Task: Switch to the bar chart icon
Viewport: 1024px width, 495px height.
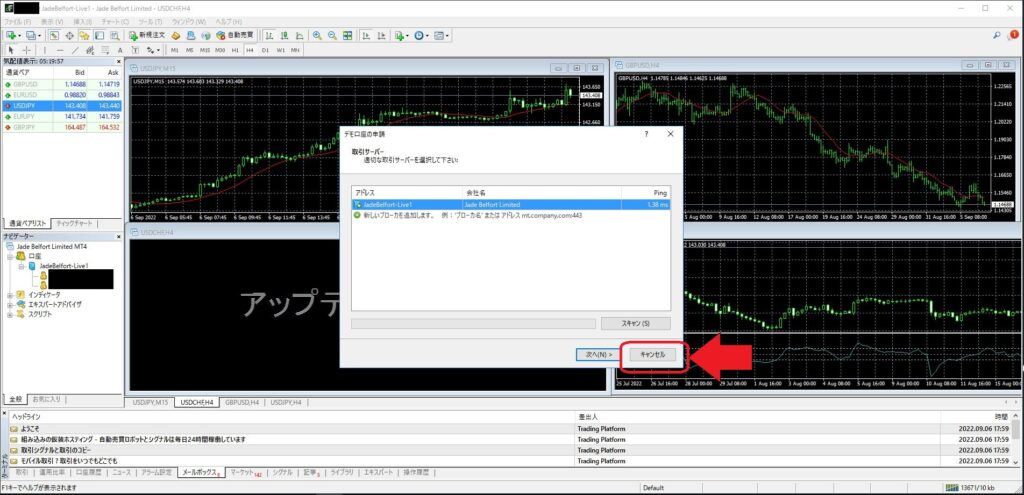Action: (269, 35)
